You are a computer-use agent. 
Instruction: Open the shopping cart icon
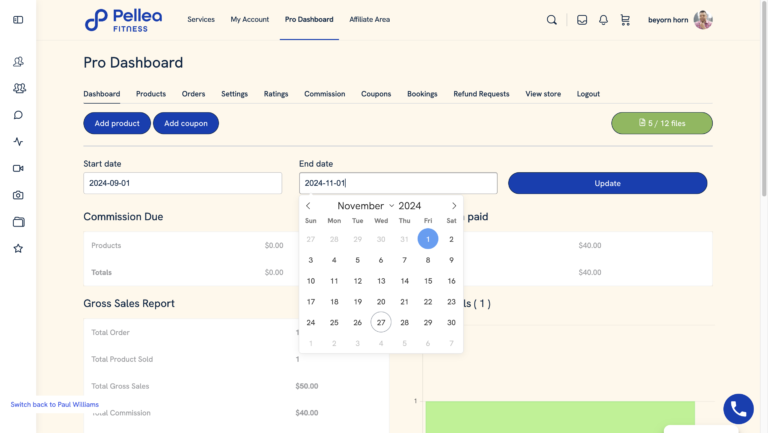point(625,20)
